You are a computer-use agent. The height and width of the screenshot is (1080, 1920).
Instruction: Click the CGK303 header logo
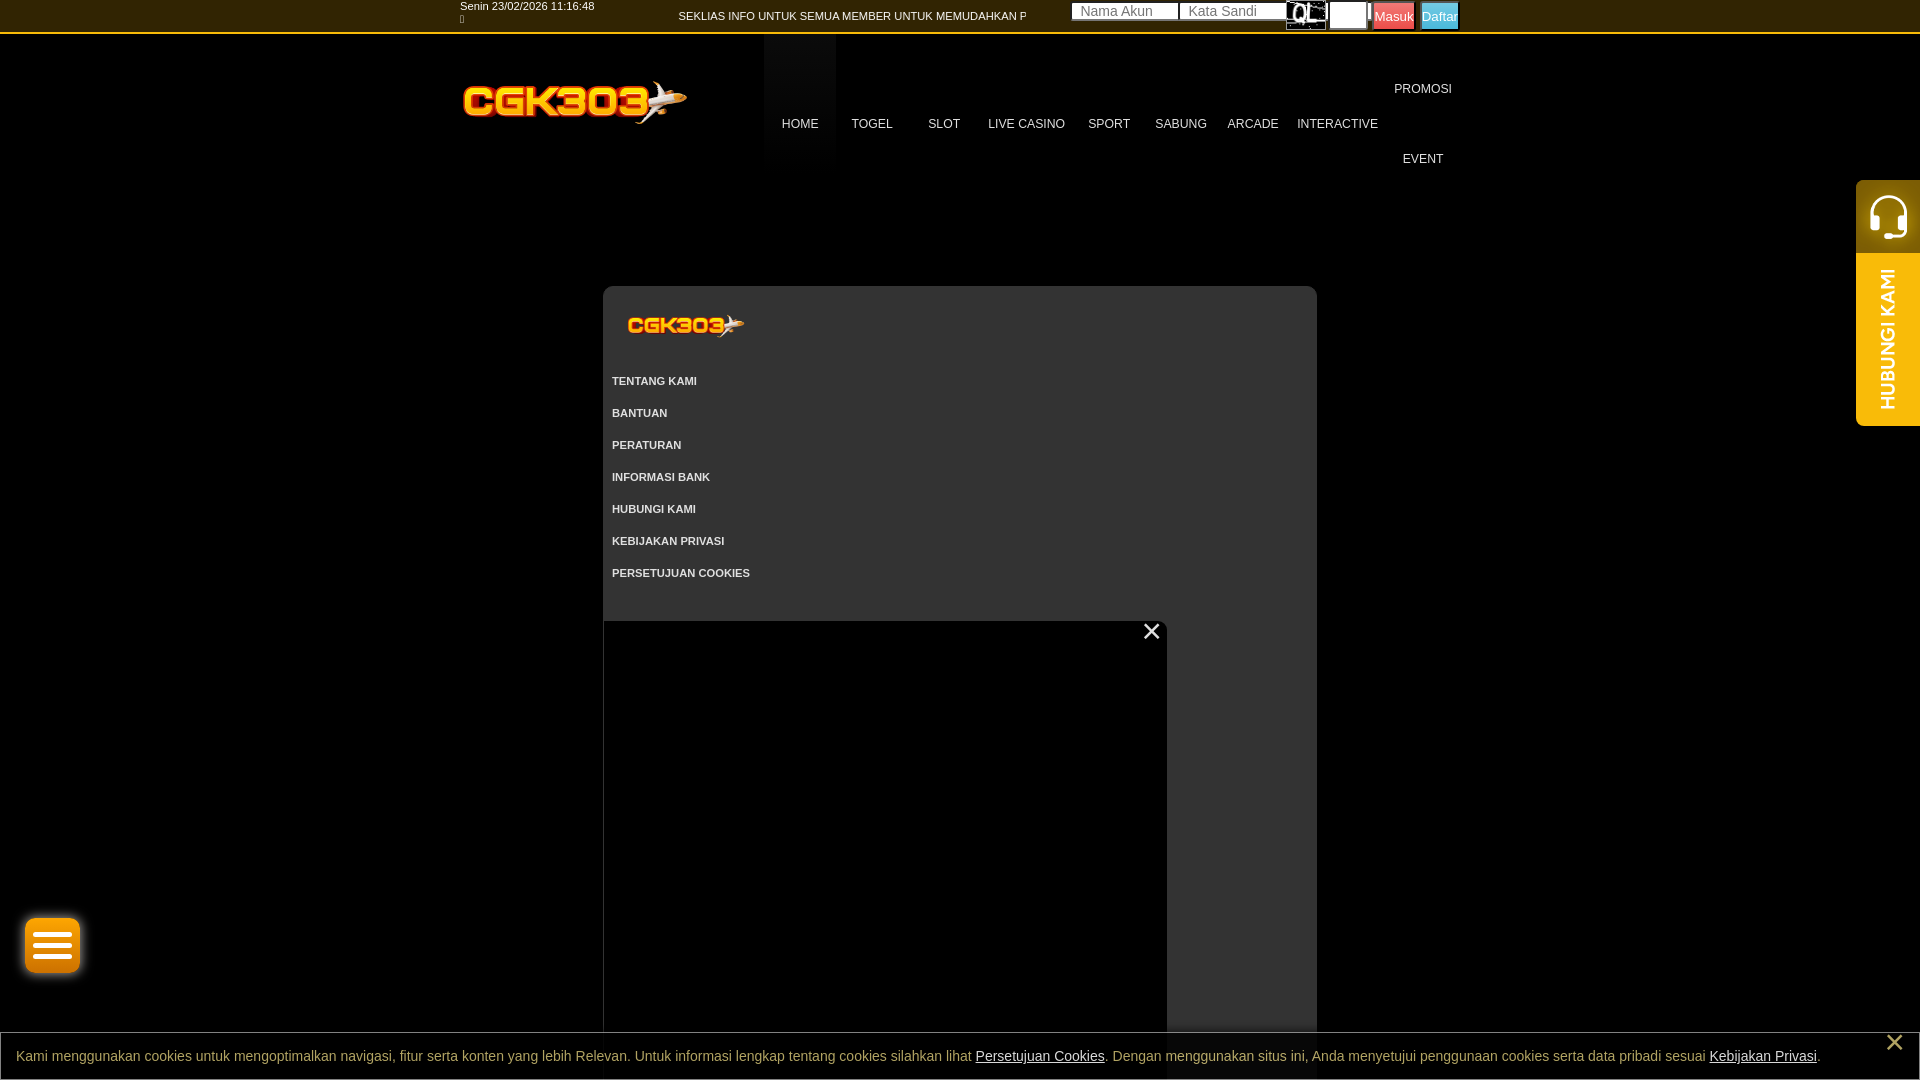[575, 103]
